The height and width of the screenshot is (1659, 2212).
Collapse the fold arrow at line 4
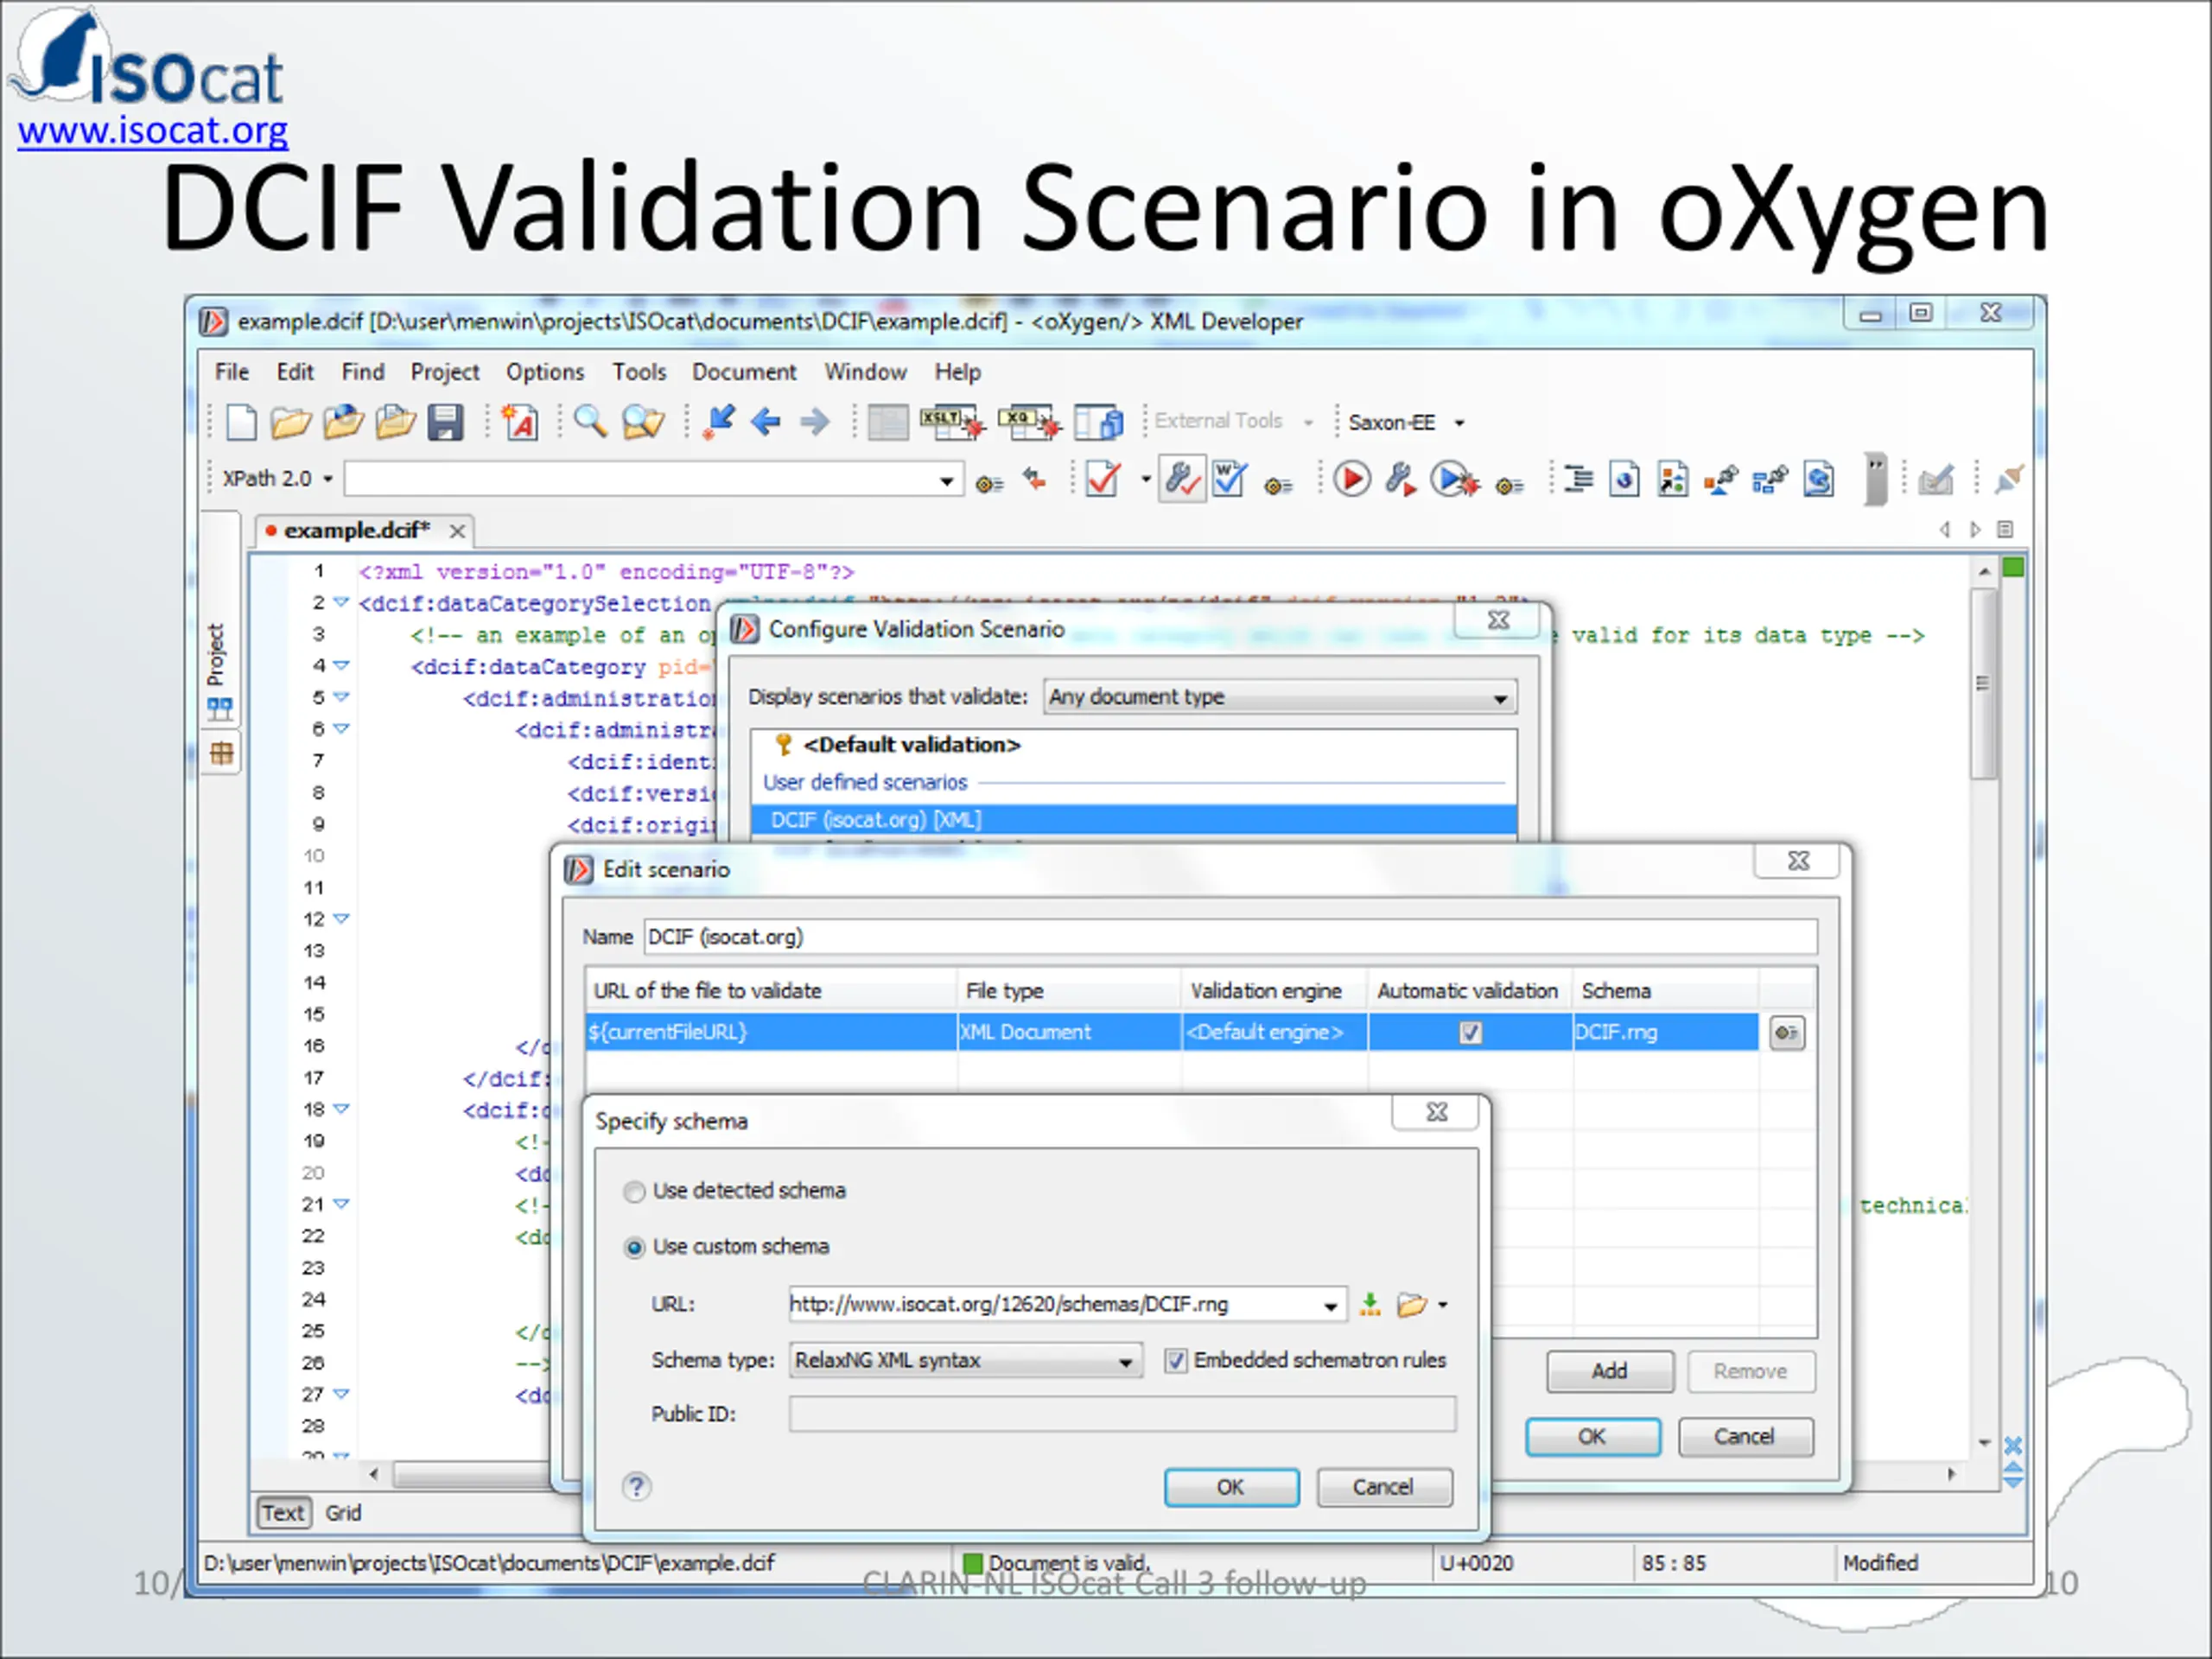point(341,665)
